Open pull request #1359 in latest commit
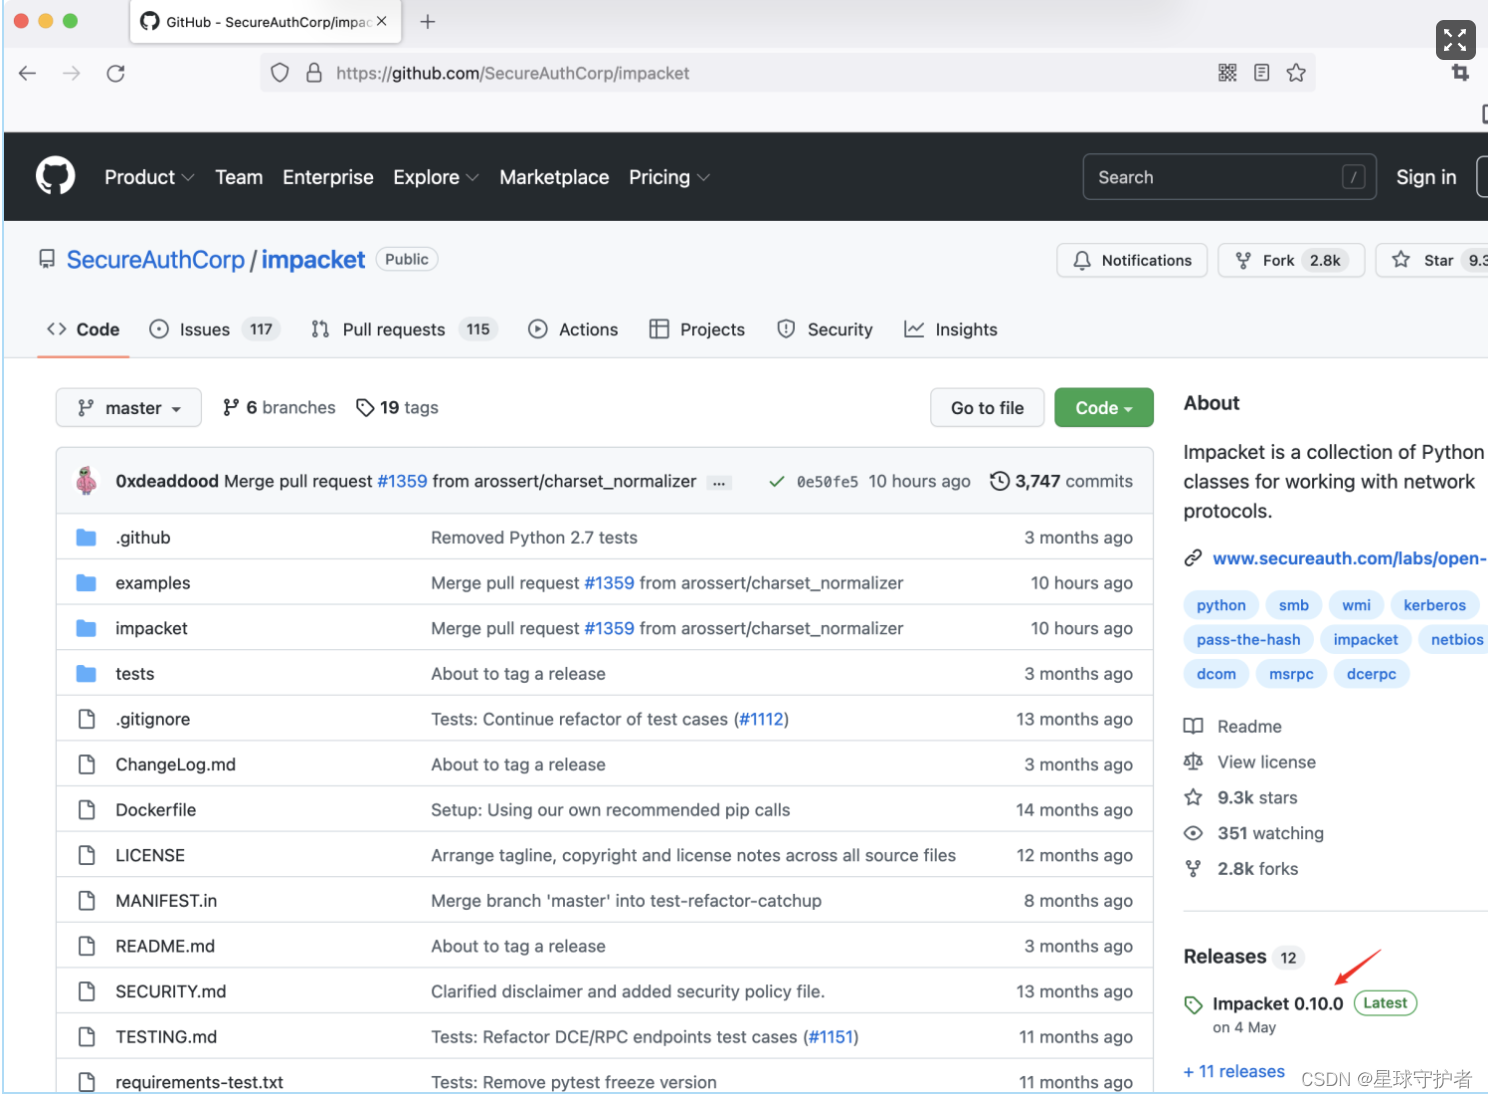Image resolution: width=1488 pixels, height=1098 pixels. point(402,481)
